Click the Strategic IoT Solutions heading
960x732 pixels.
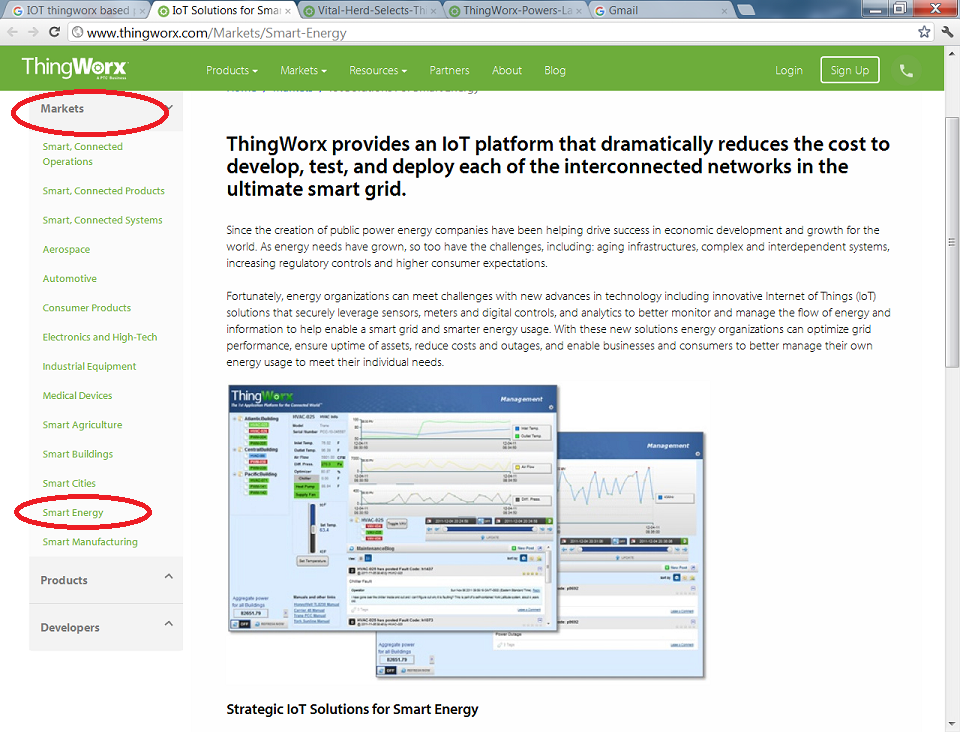click(352, 709)
